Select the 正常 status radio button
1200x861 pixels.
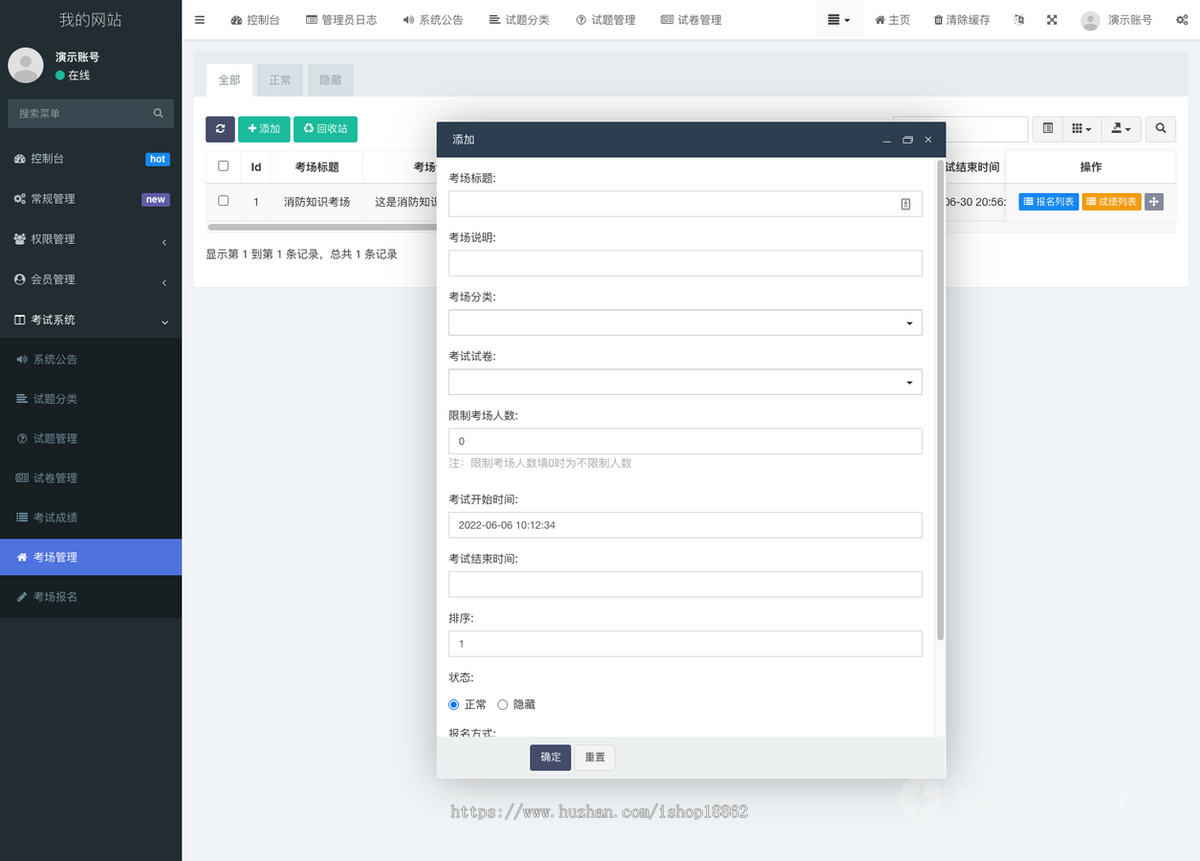coord(453,704)
